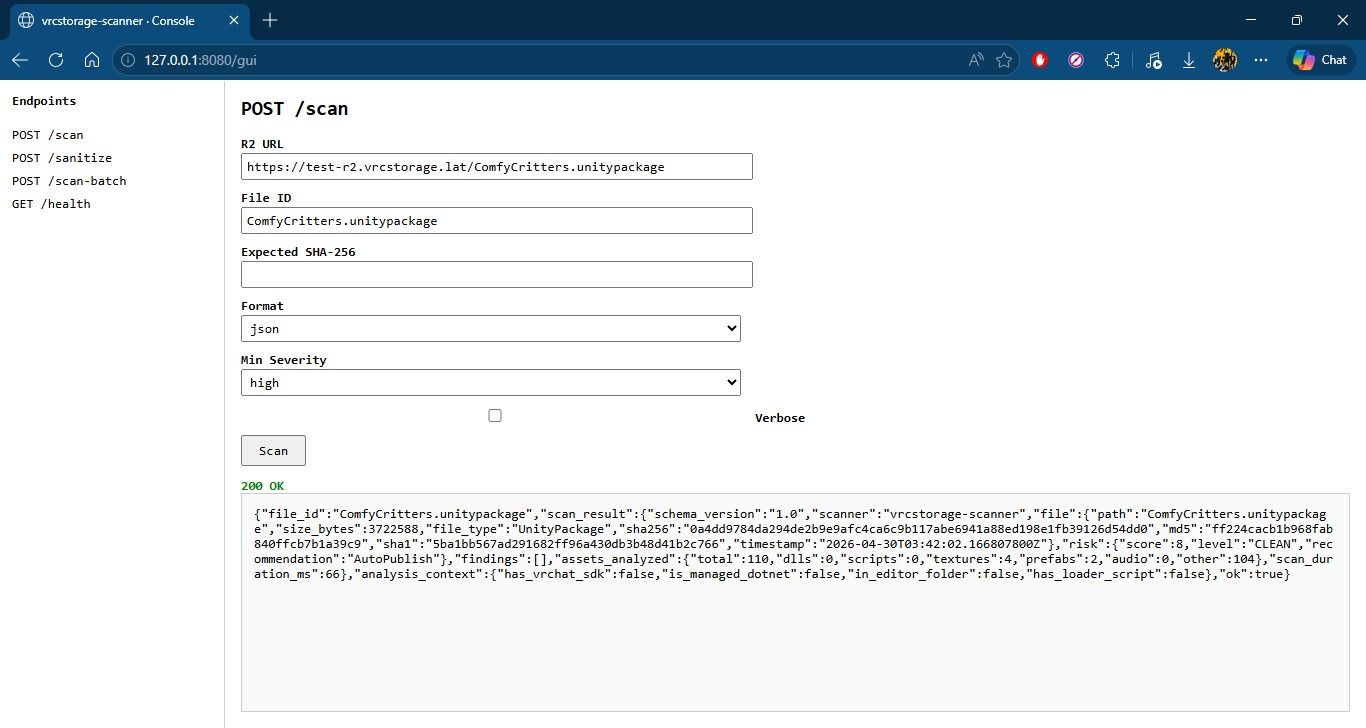The height and width of the screenshot is (728, 1366).
Task: Click the "File ID" field label
Action: [266, 198]
